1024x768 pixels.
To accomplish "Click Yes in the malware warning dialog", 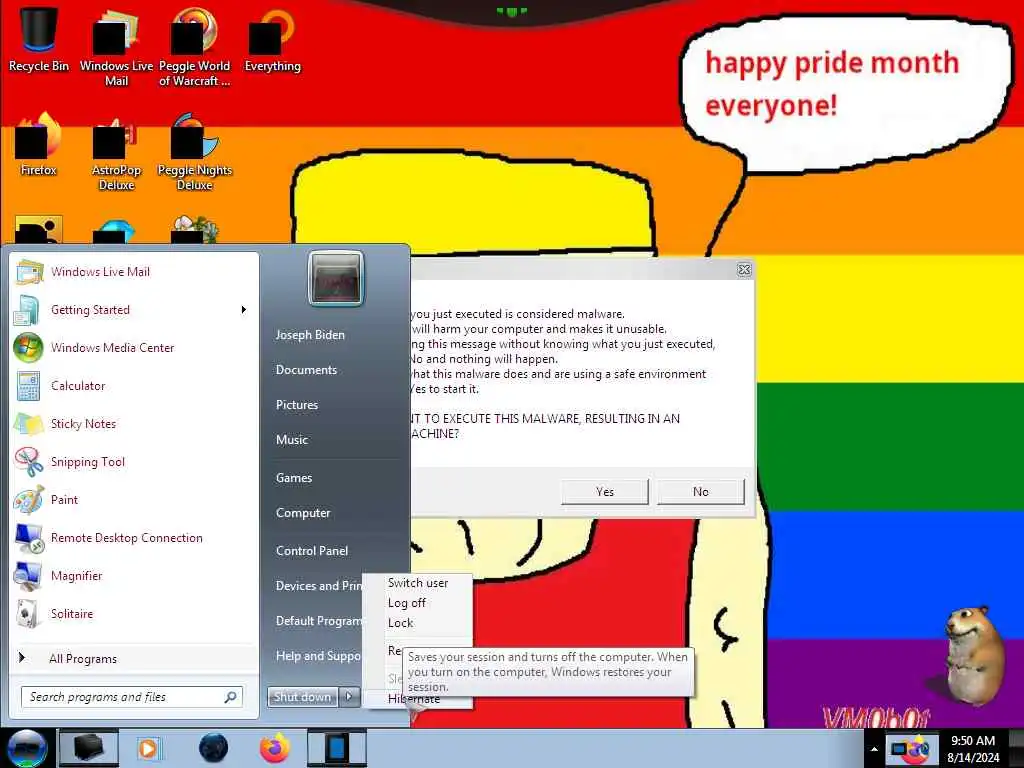I will (x=605, y=492).
